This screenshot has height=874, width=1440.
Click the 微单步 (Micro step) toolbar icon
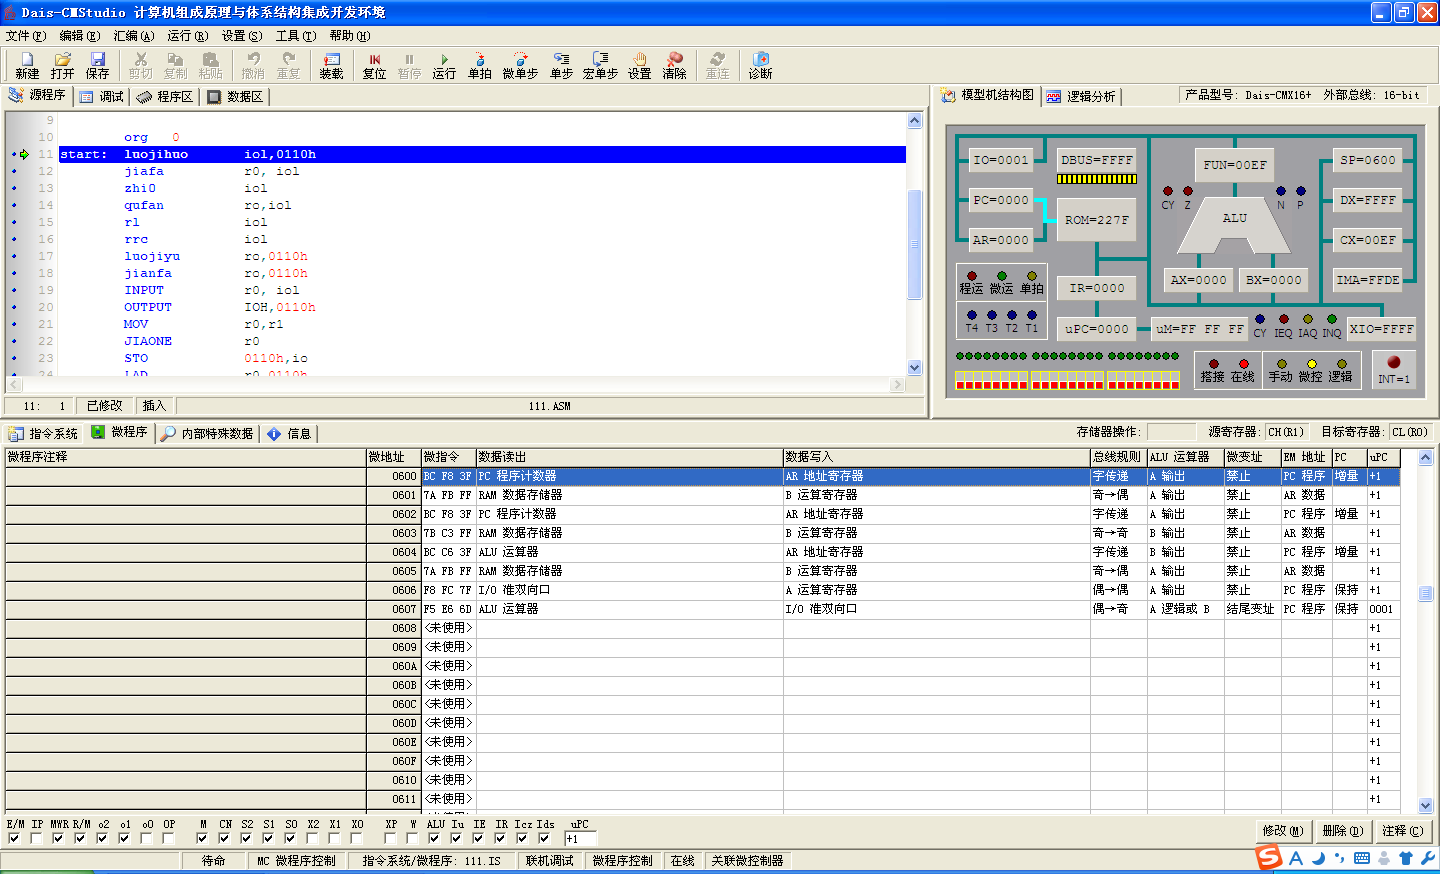pos(520,66)
